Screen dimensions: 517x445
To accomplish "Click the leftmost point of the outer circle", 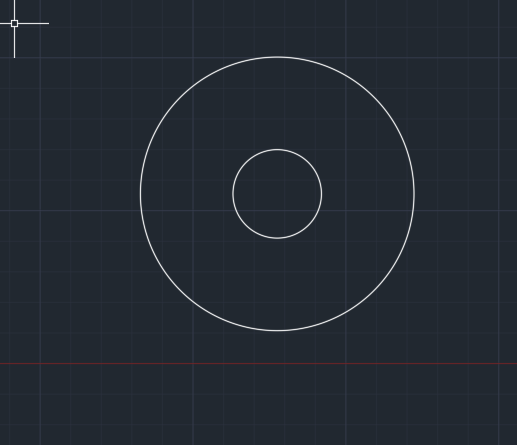I will coord(140,194).
